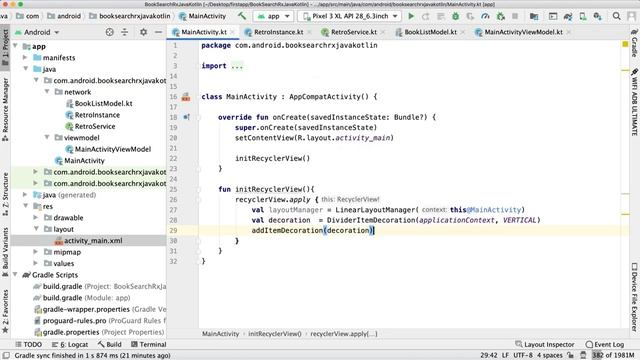Click the scroll-from-source target icon in Project panel
Screen dimensions: 640x360
[109, 32]
